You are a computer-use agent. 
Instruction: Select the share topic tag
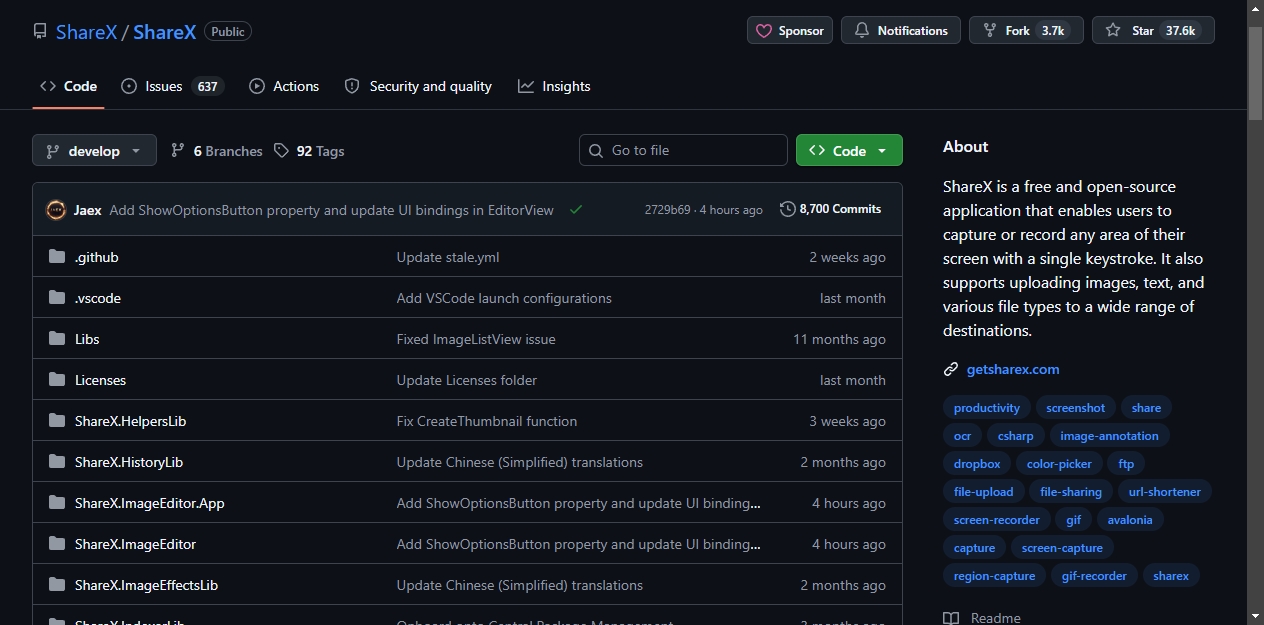pos(1147,408)
